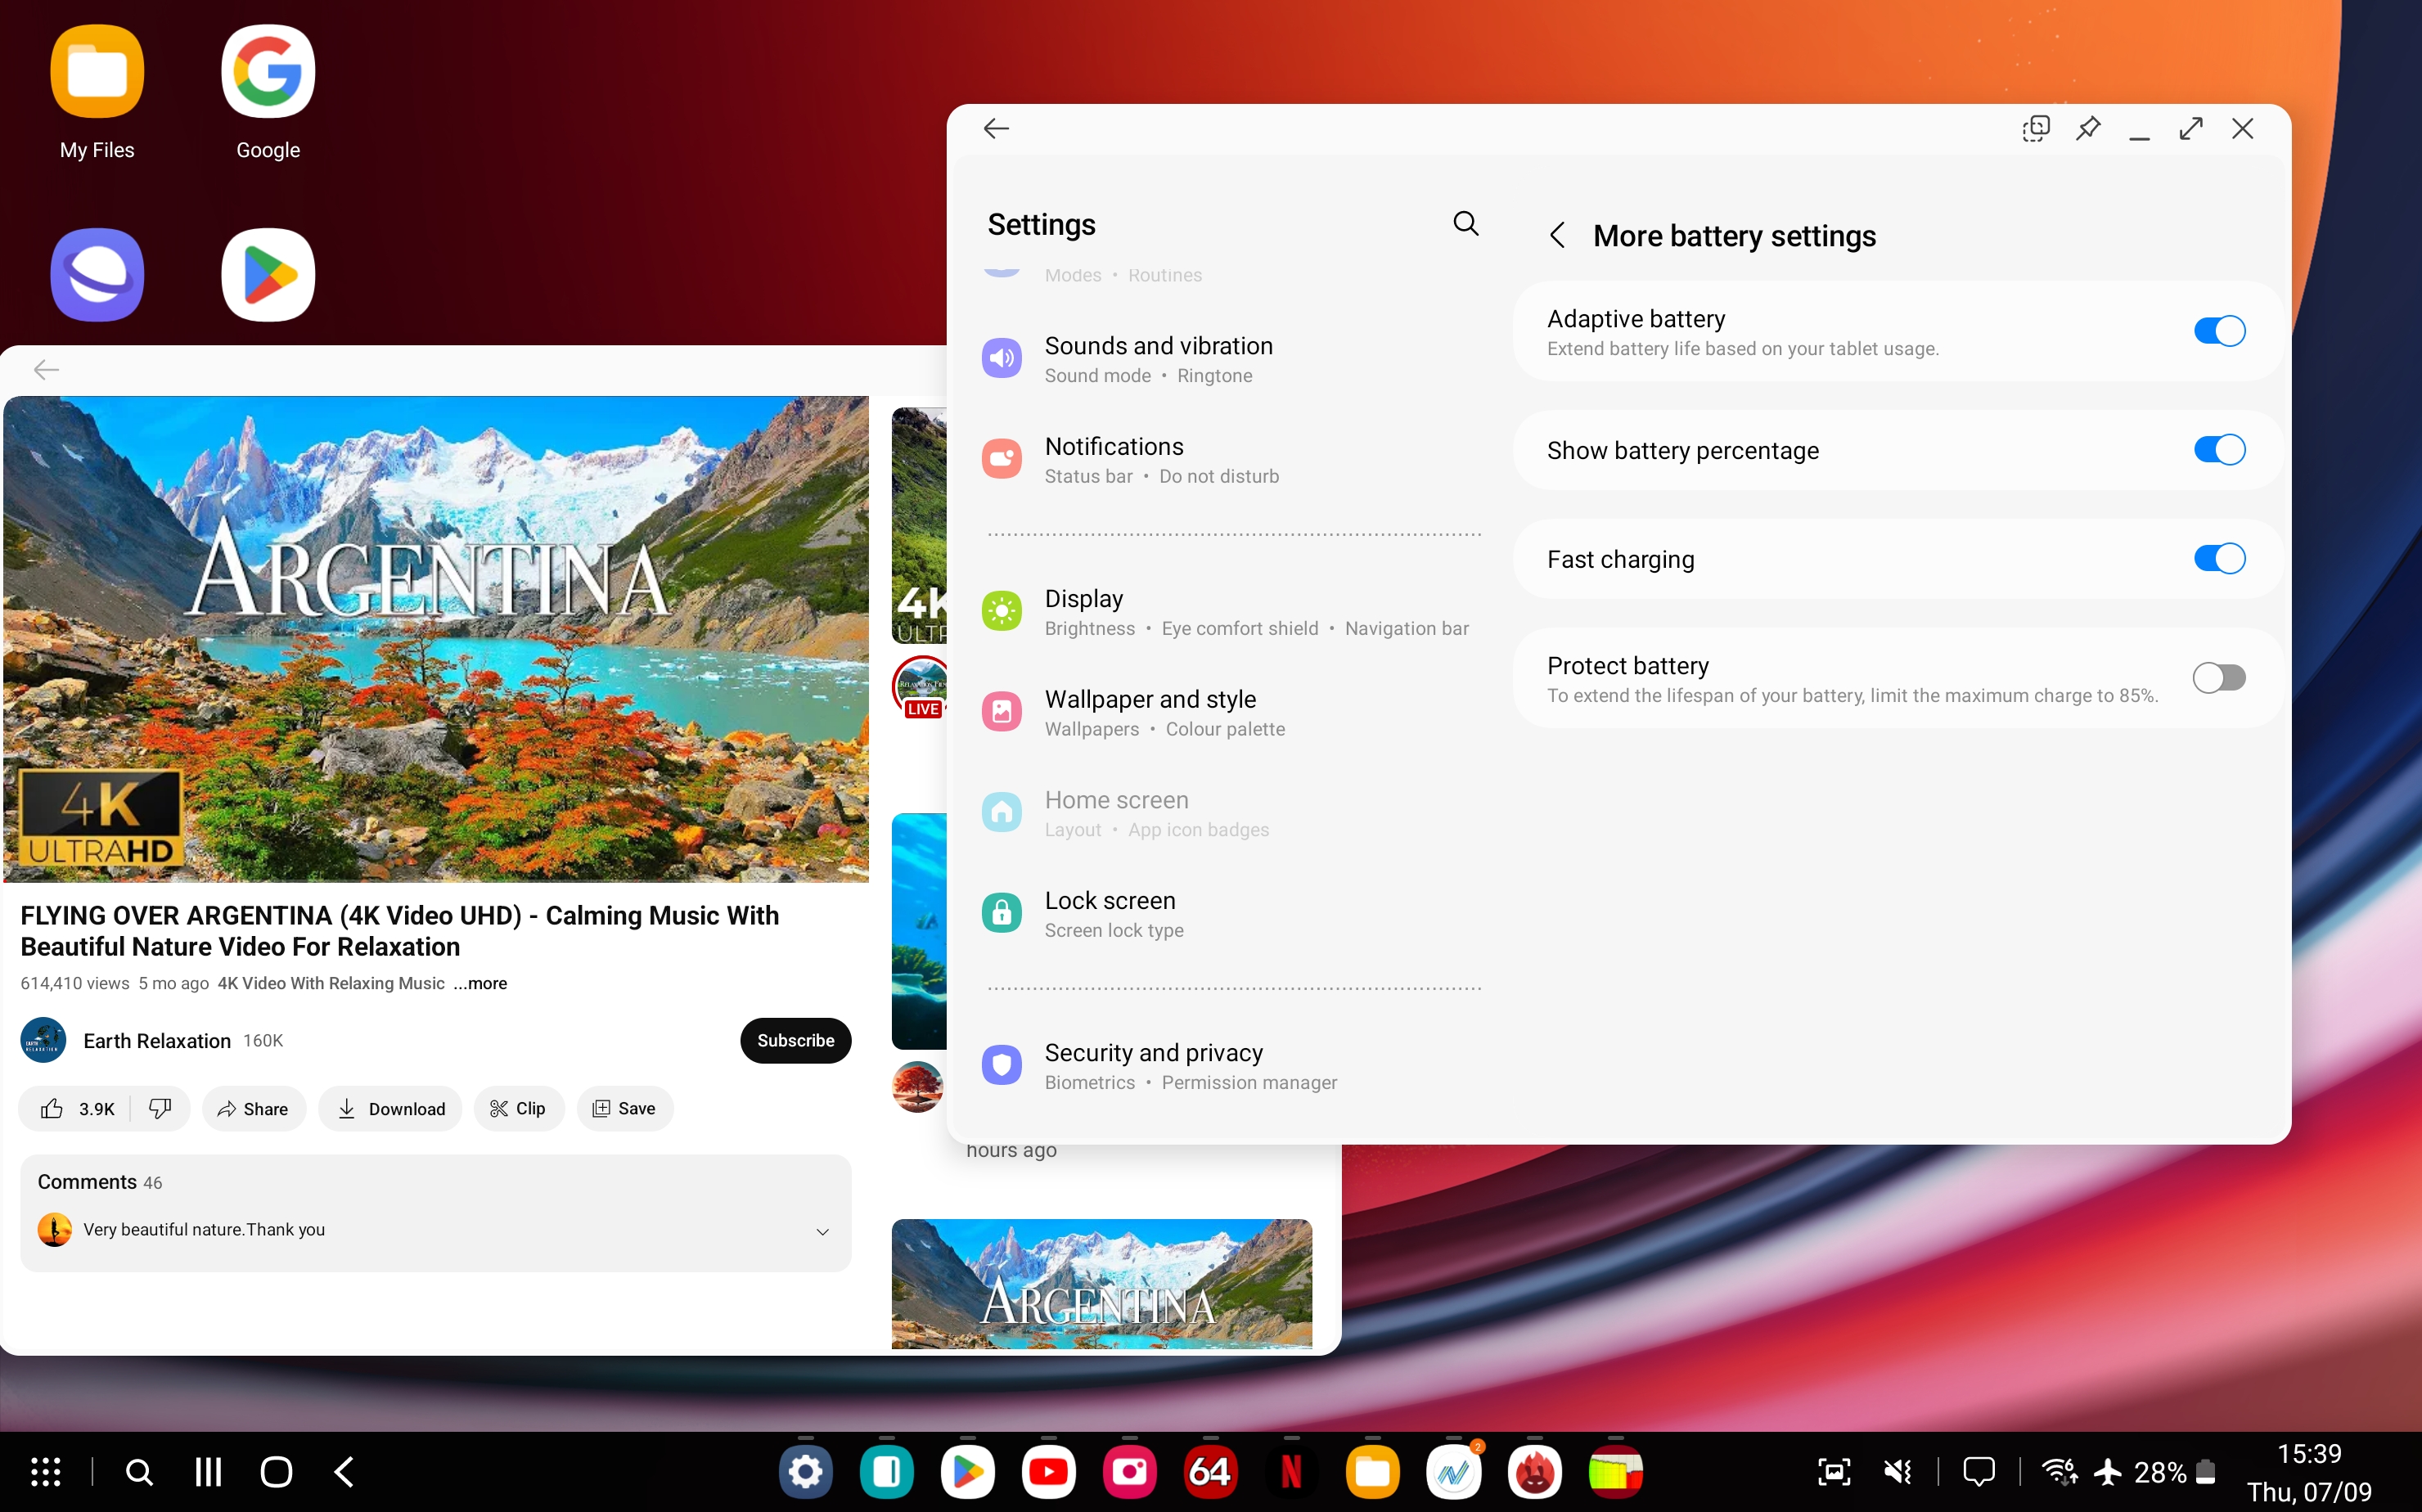Open the bottom Argentina suggested thumbnail
This screenshot has height=1512, width=2422.
click(x=1101, y=1284)
